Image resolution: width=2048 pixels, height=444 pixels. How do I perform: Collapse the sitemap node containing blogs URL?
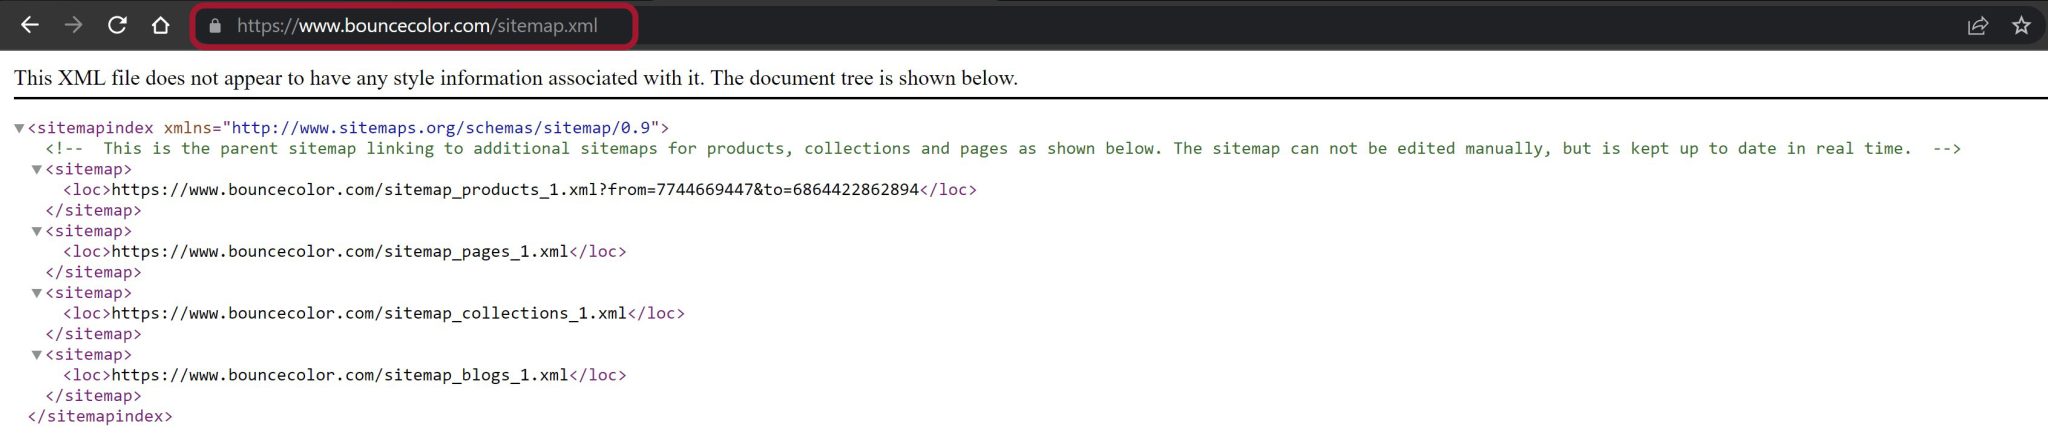[37, 356]
